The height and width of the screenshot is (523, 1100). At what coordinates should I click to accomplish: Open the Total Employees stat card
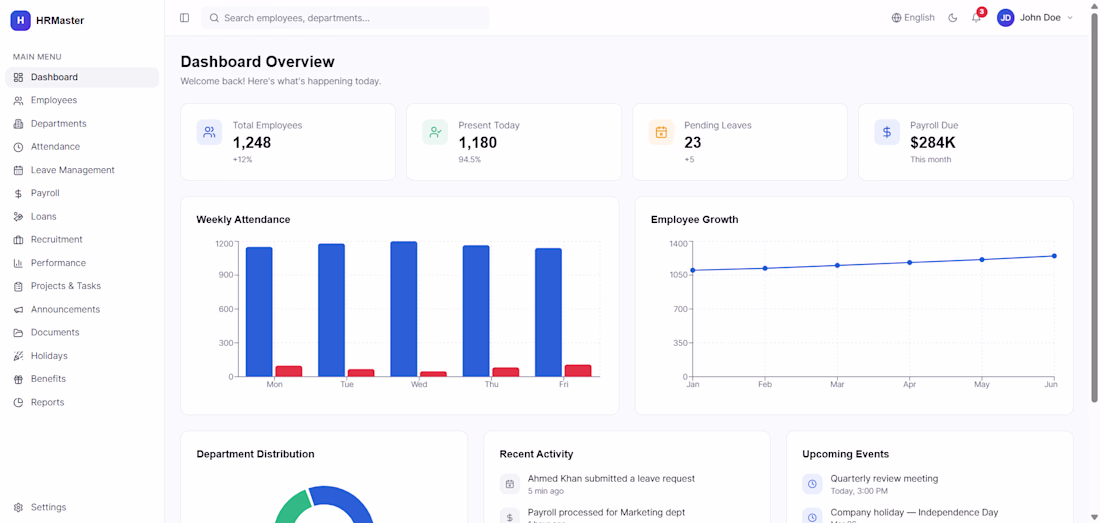point(288,142)
